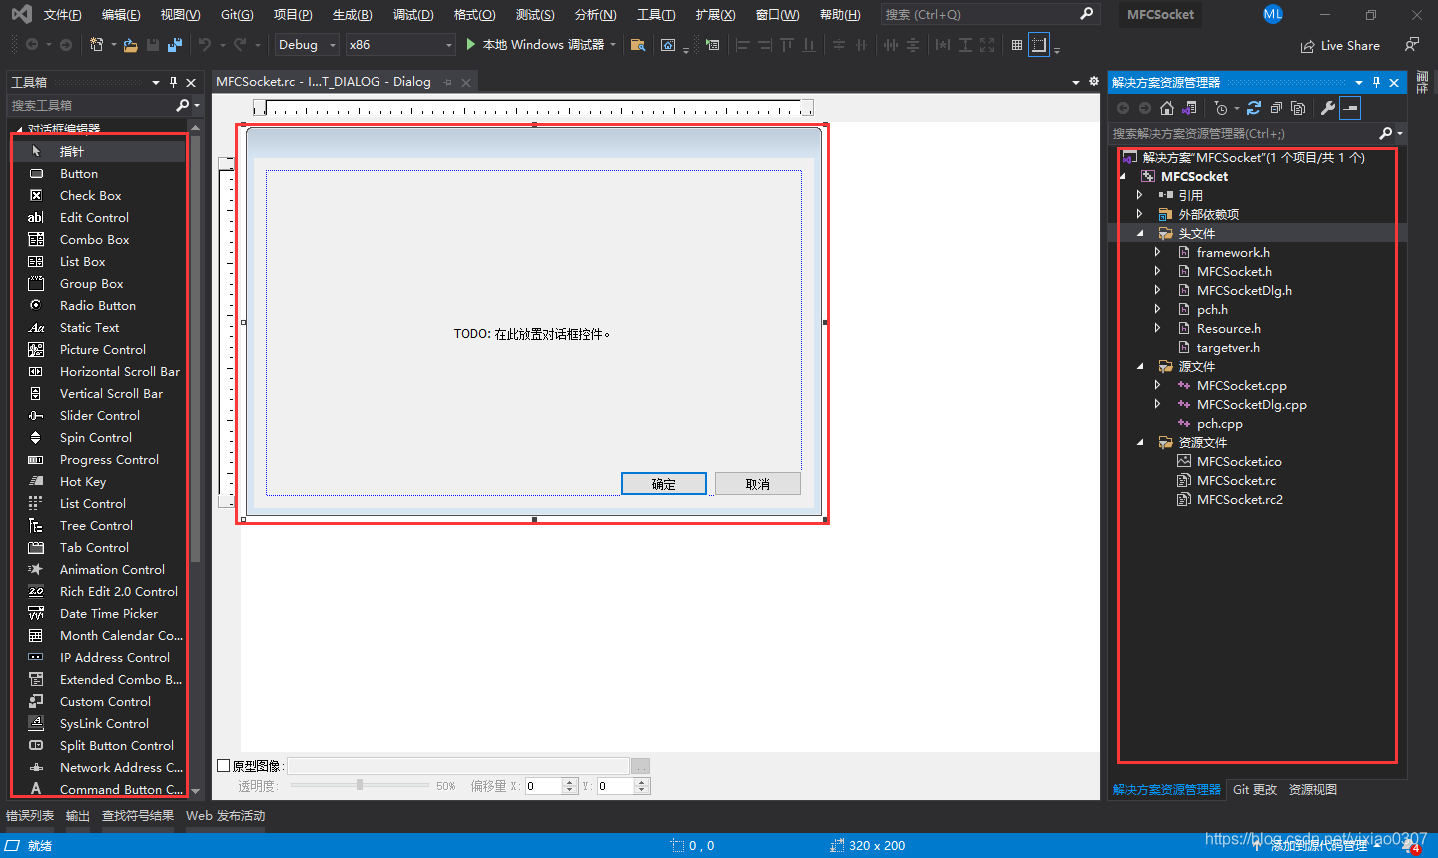Toggle the grid display toolbar icon
The width and height of the screenshot is (1438, 858).
[1017, 45]
